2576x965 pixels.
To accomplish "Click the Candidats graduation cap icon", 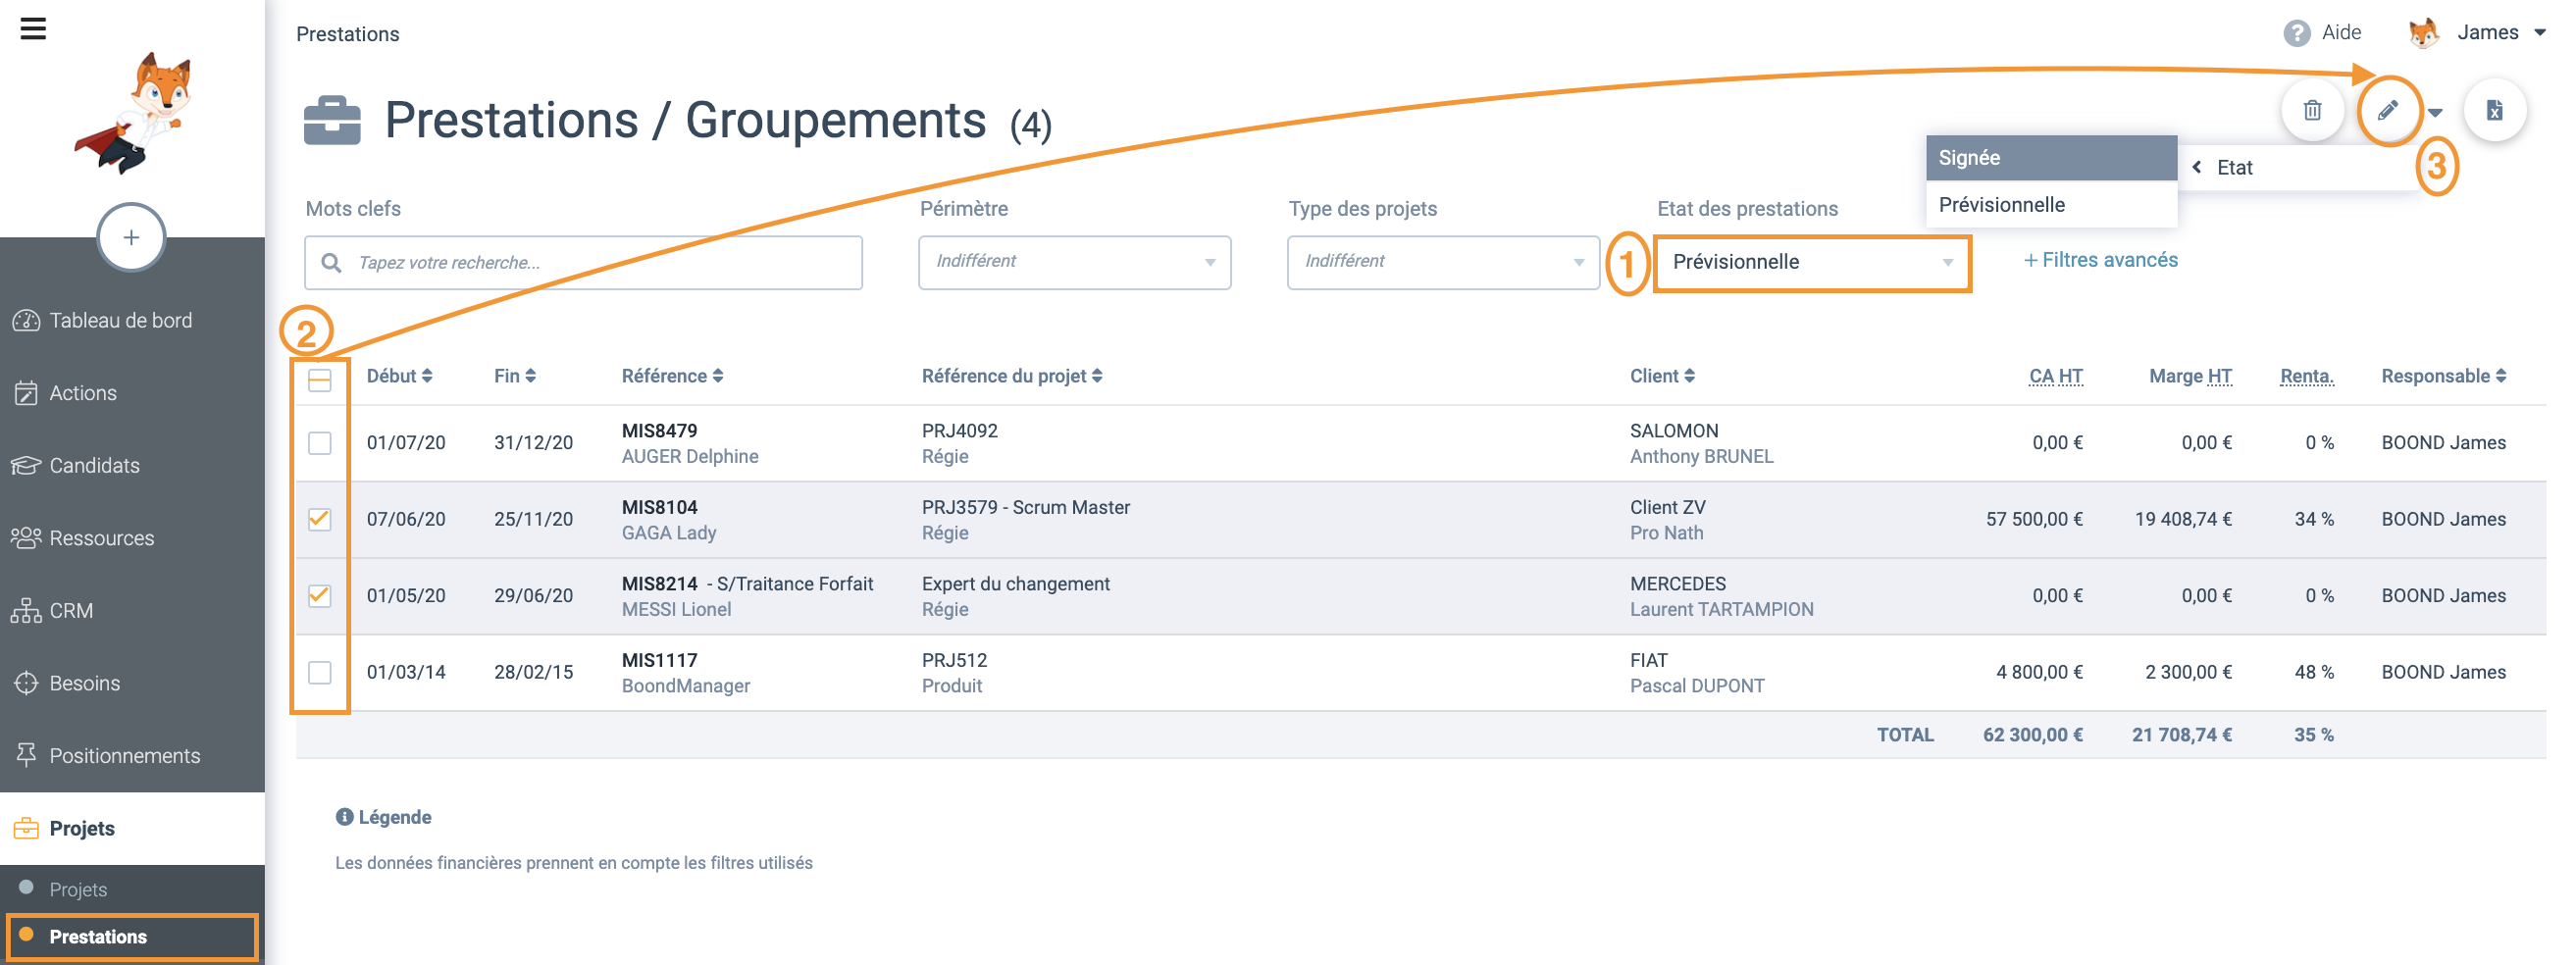I will point(26,466).
